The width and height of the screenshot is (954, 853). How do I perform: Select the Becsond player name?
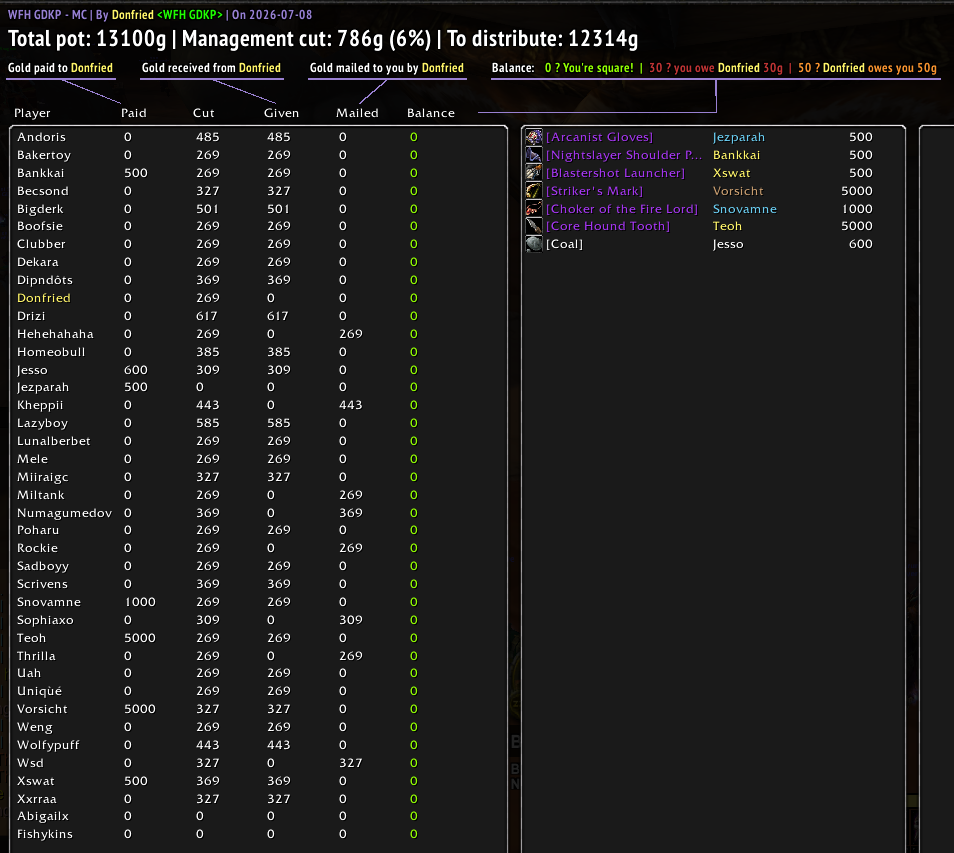pos(43,191)
